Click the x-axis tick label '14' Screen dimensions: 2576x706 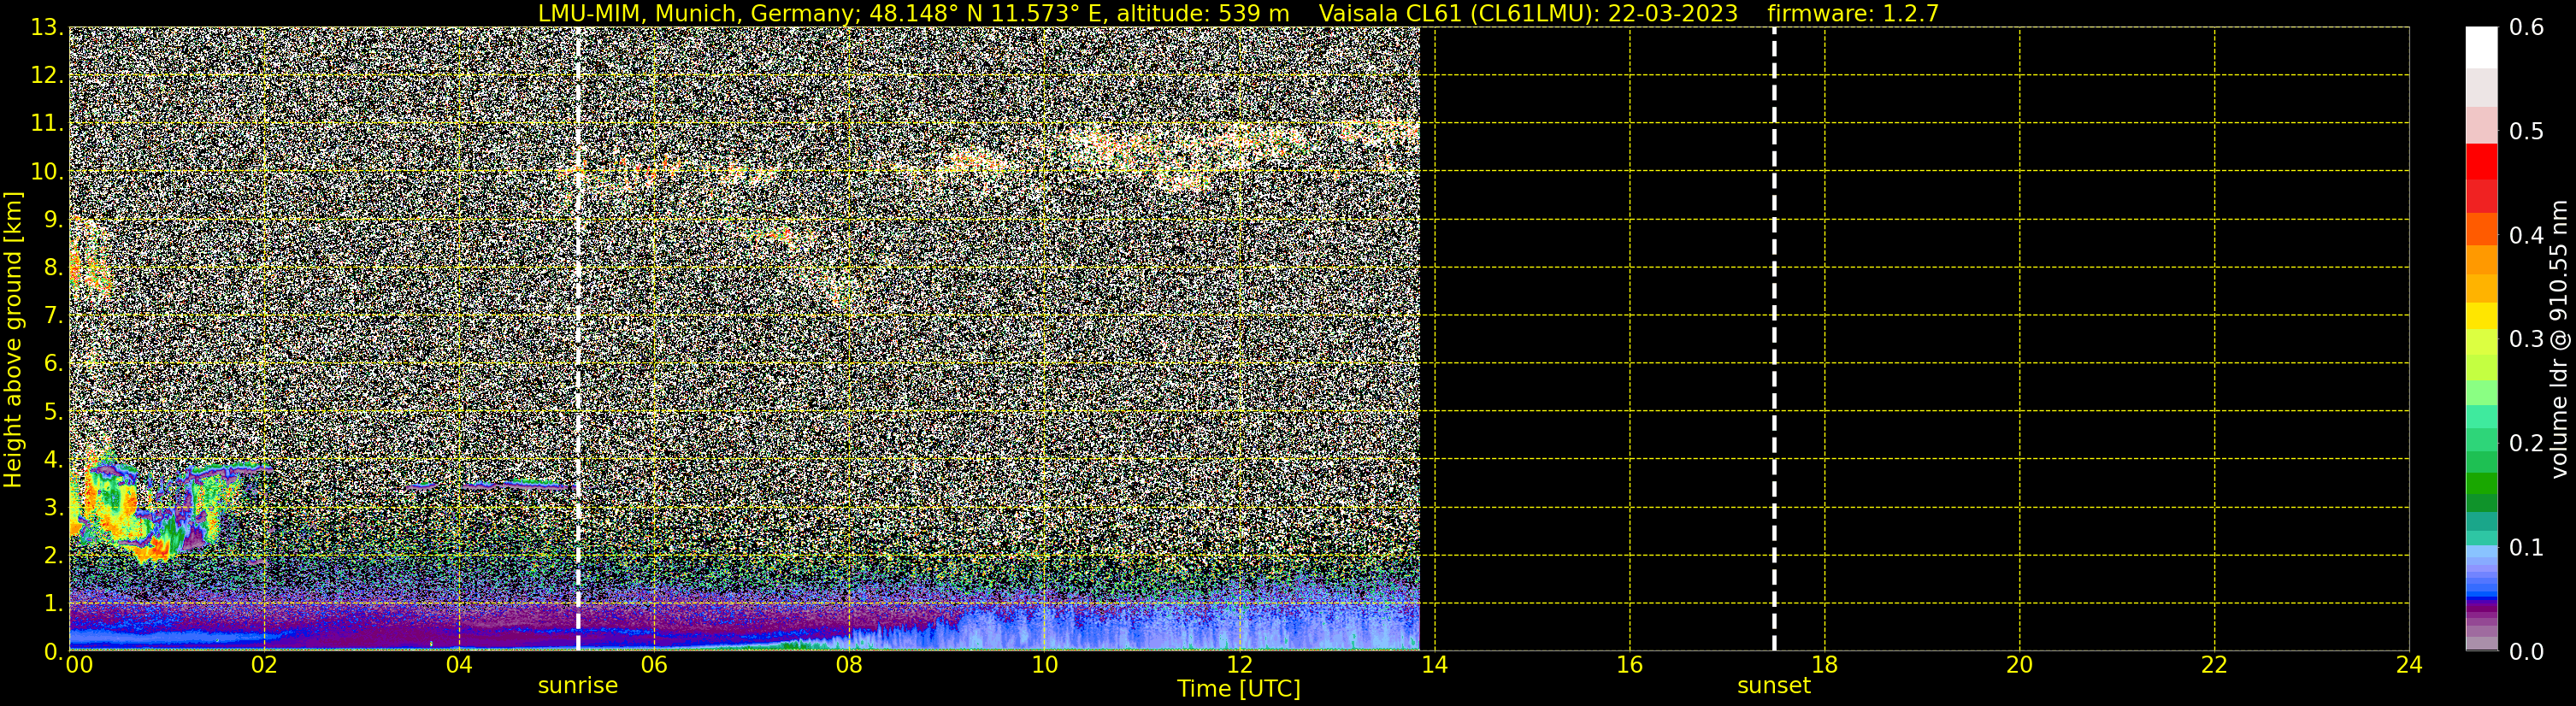pos(1434,665)
